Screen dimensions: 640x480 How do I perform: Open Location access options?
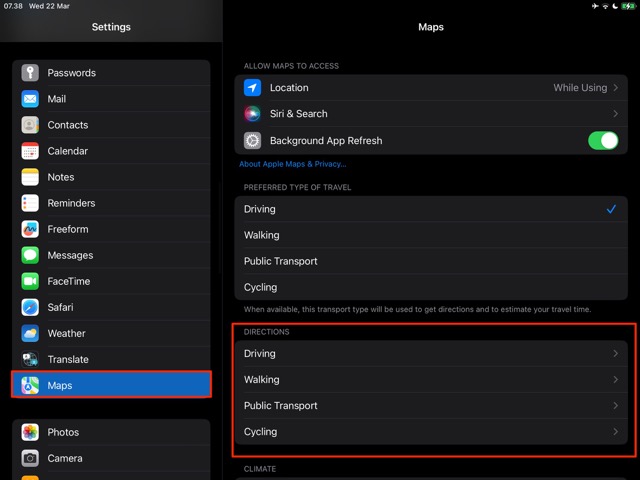click(430, 88)
